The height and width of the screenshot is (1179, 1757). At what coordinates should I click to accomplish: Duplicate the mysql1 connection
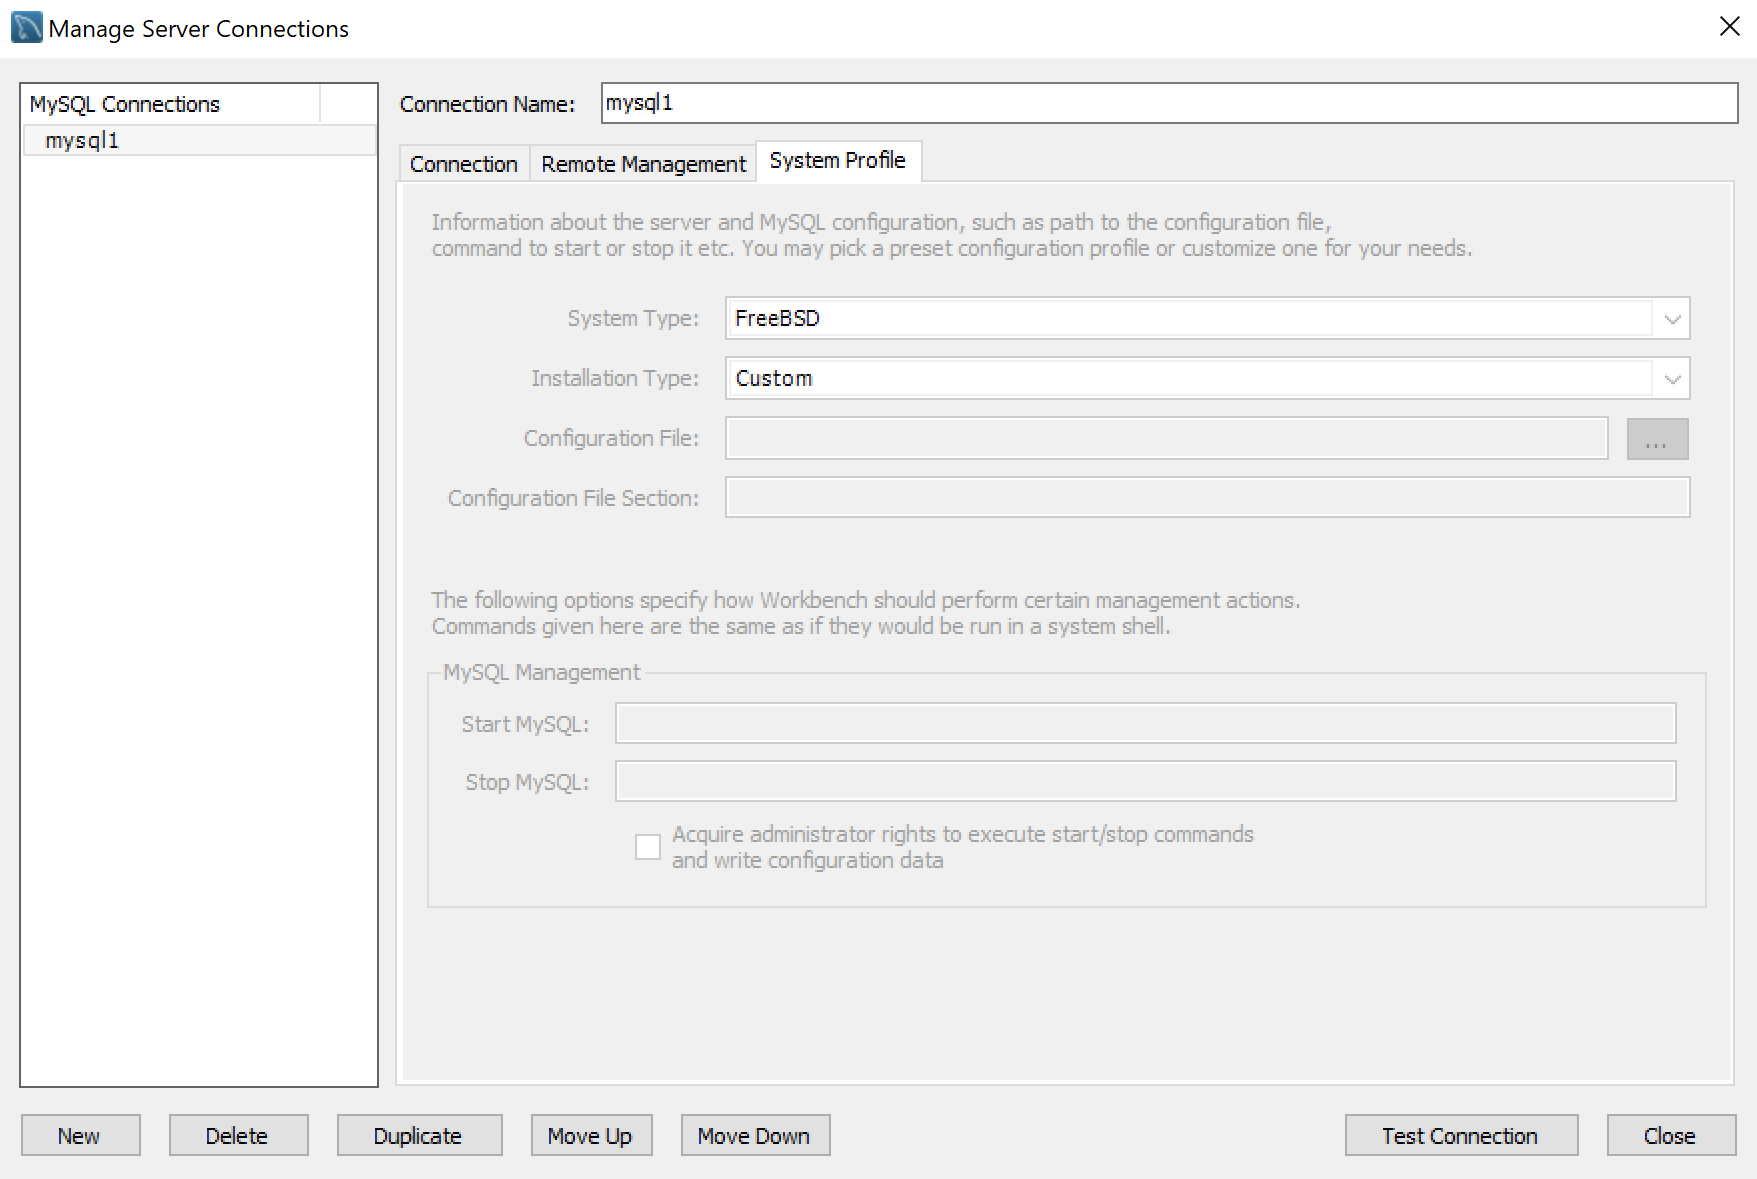click(418, 1135)
